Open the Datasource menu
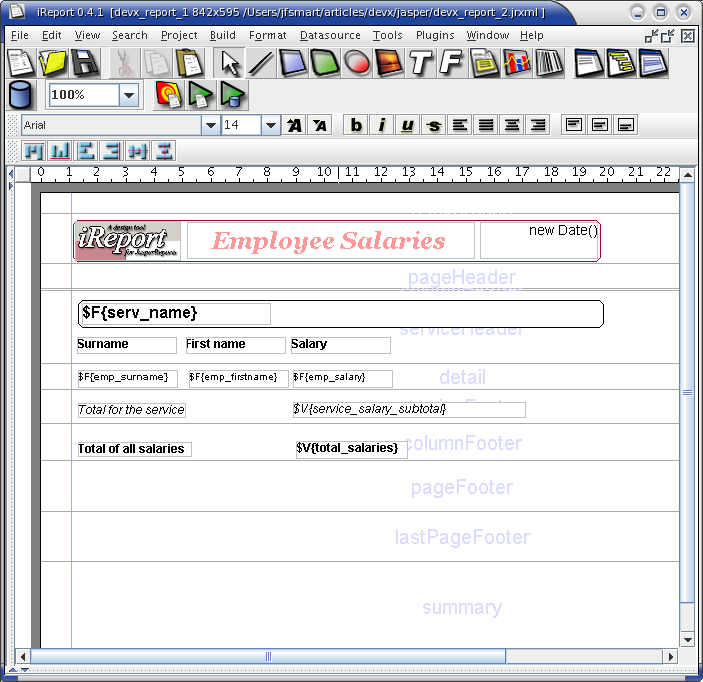703x682 pixels. 330,35
